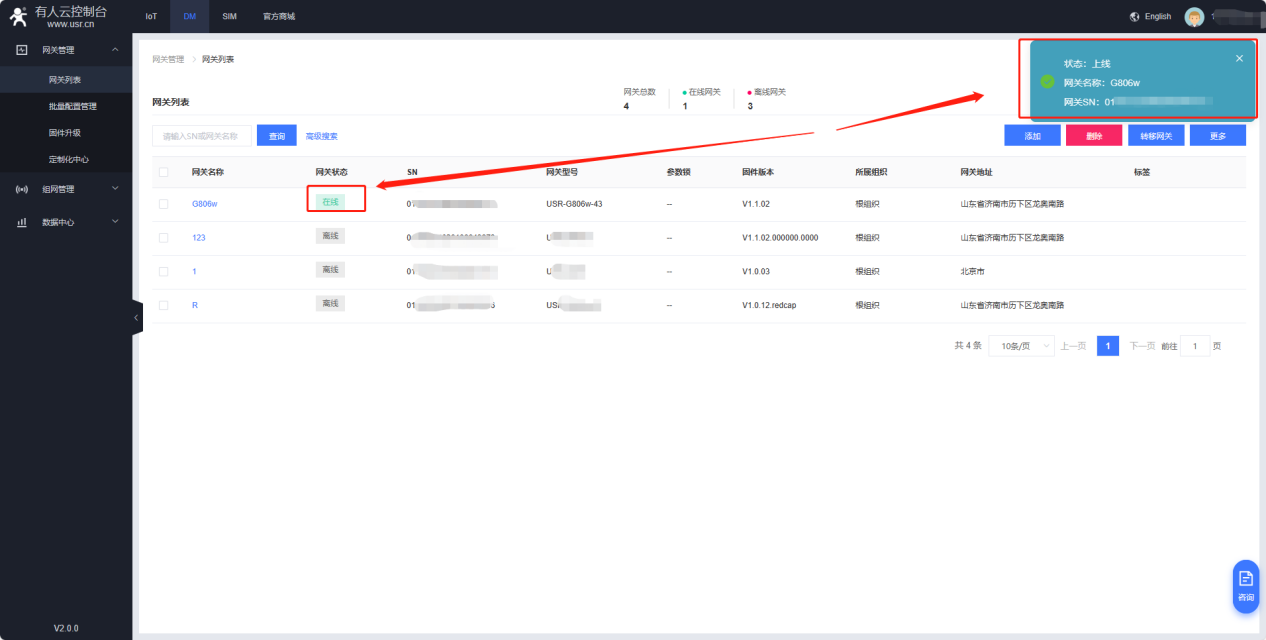The height and width of the screenshot is (640, 1266).
Task: Click the 有人云控制台 logo icon
Action: tap(19, 16)
